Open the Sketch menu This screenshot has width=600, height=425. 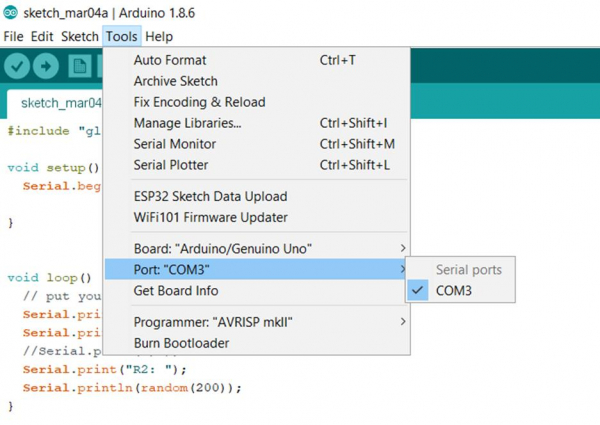click(x=80, y=36)
